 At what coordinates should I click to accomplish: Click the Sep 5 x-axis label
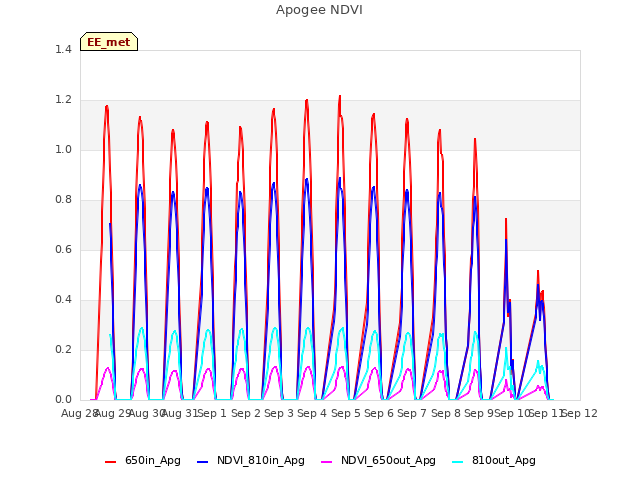(x=346, y=413)
